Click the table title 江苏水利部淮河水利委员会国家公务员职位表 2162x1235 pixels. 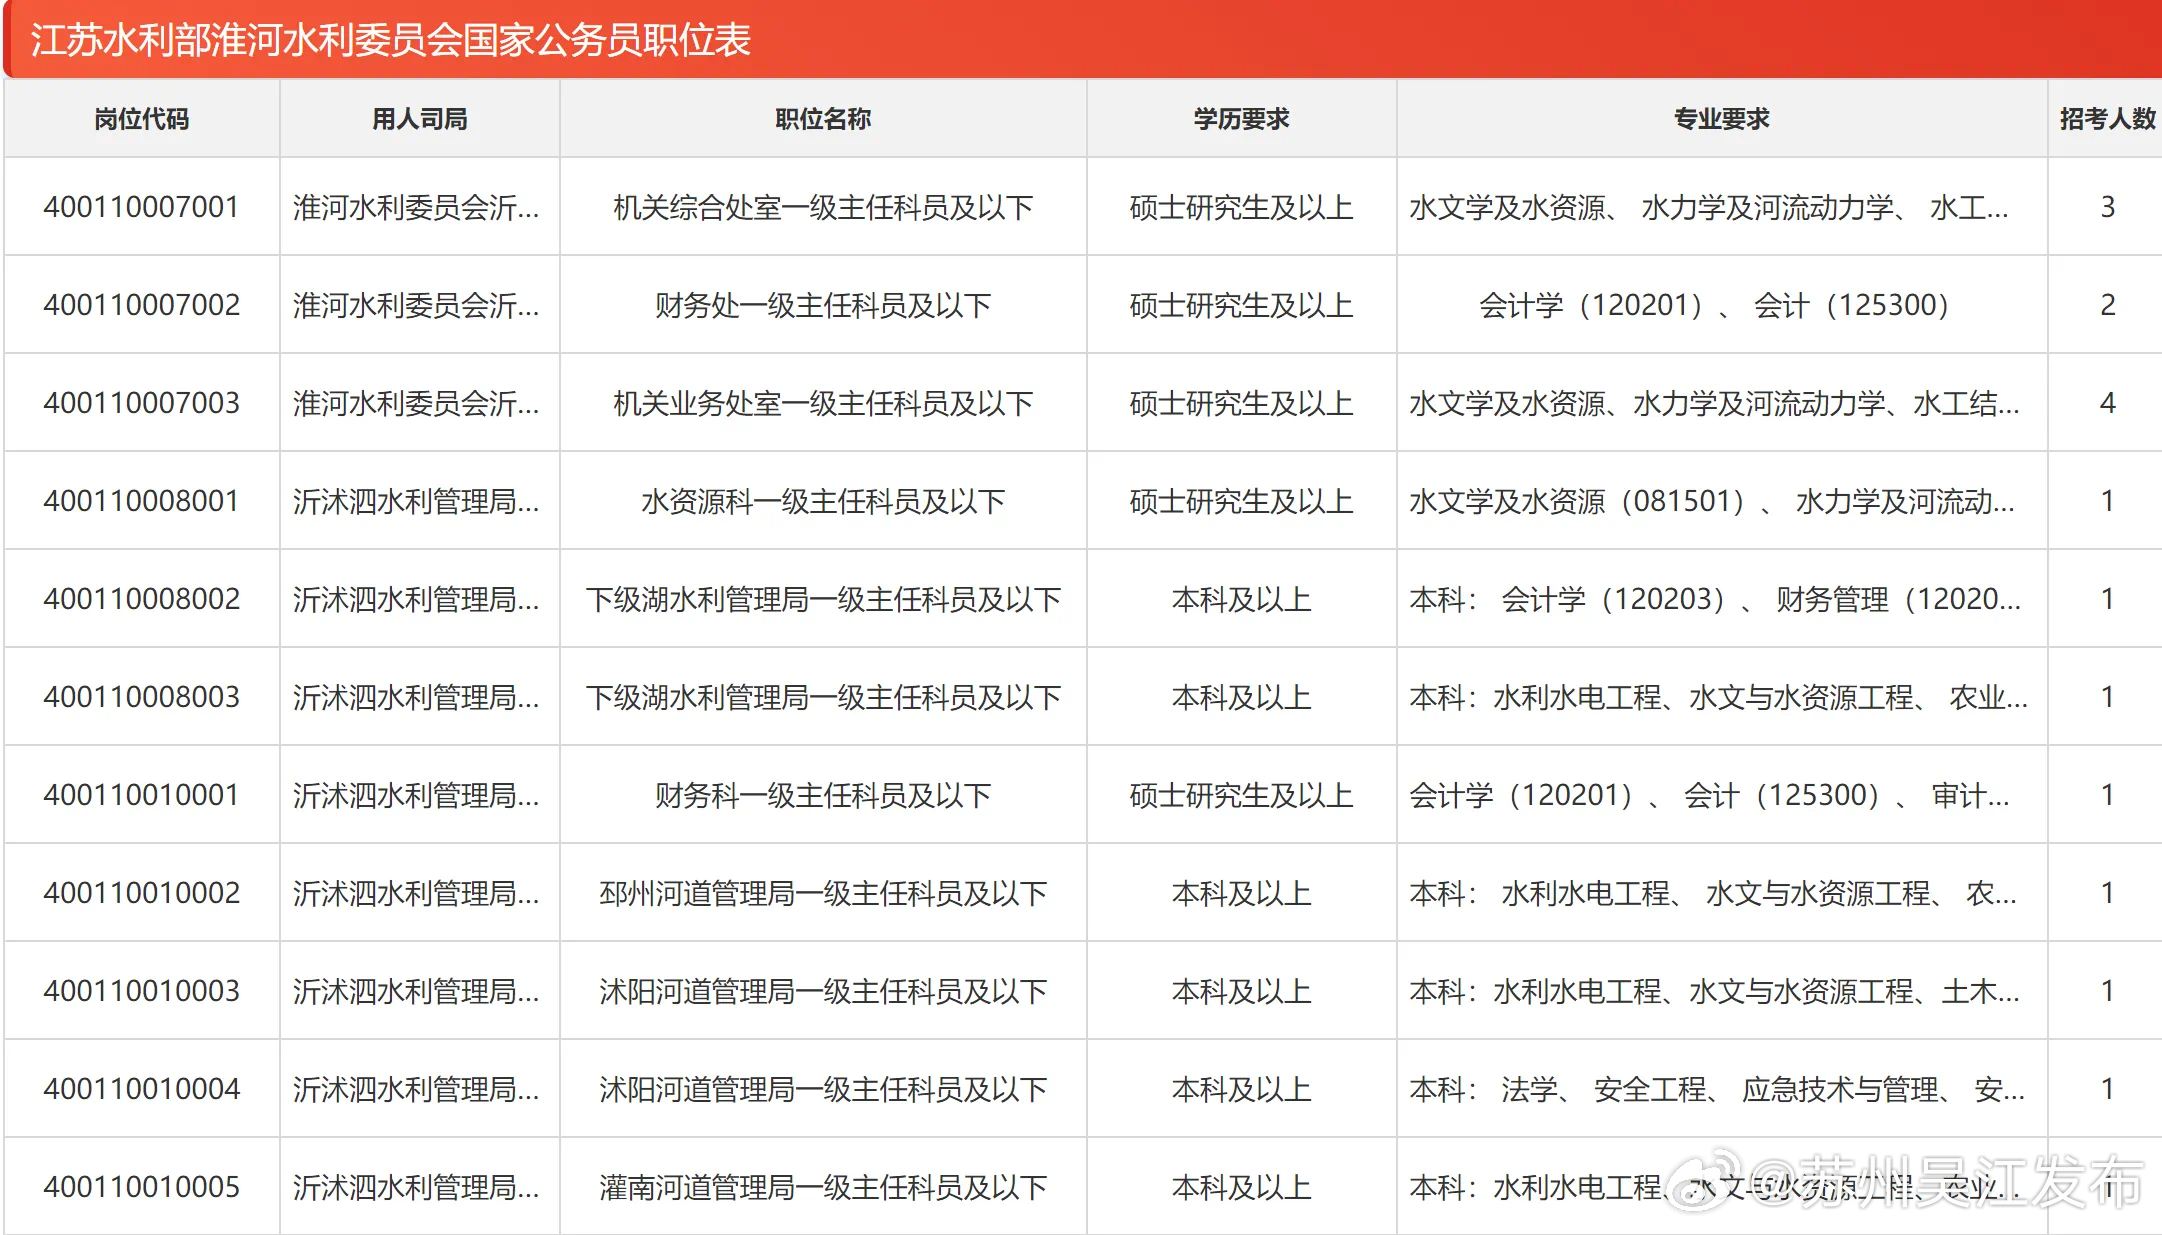pyautogui.click(x=390, y=40)
